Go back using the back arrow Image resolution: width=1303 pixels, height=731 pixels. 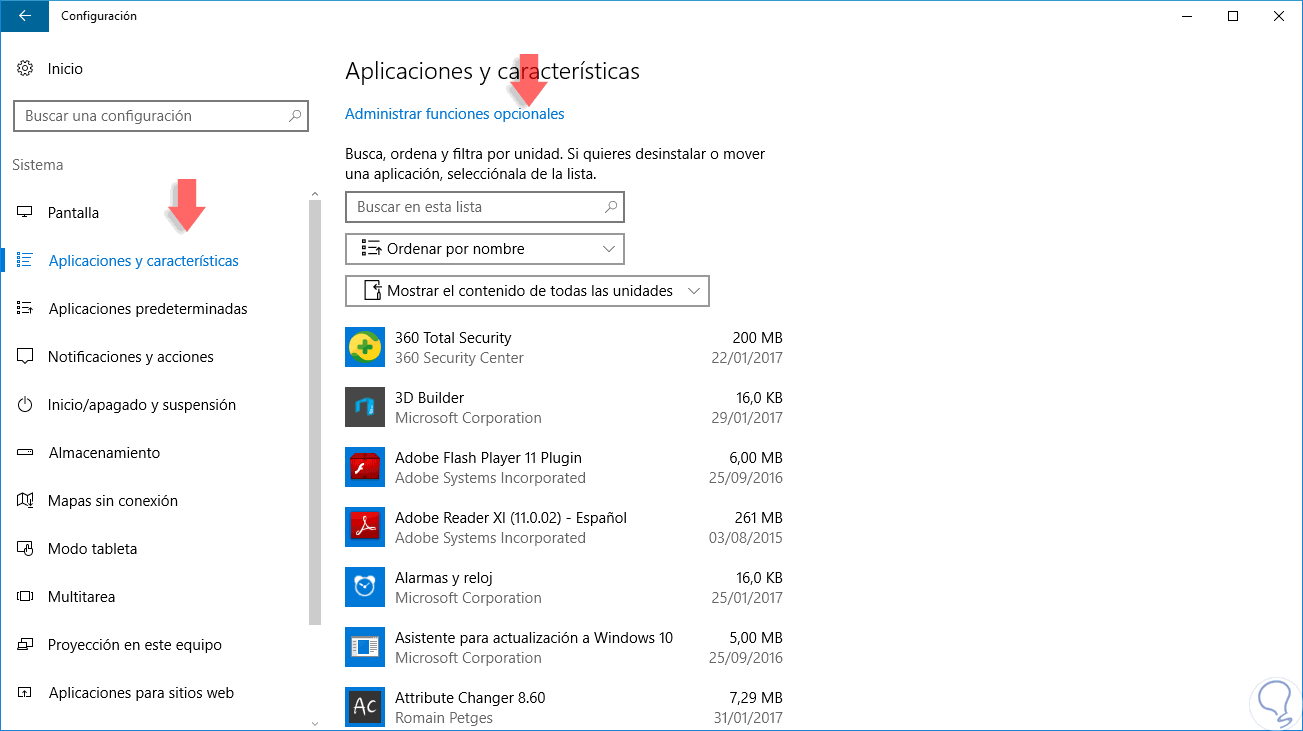25,16
